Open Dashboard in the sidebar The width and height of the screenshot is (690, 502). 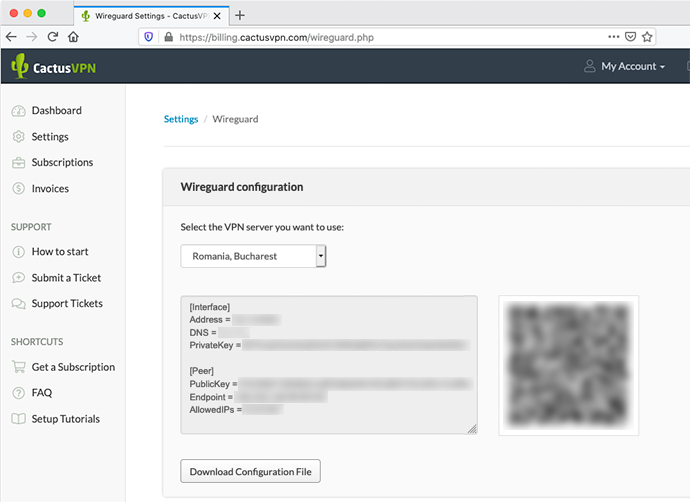[x=56, y=110]
